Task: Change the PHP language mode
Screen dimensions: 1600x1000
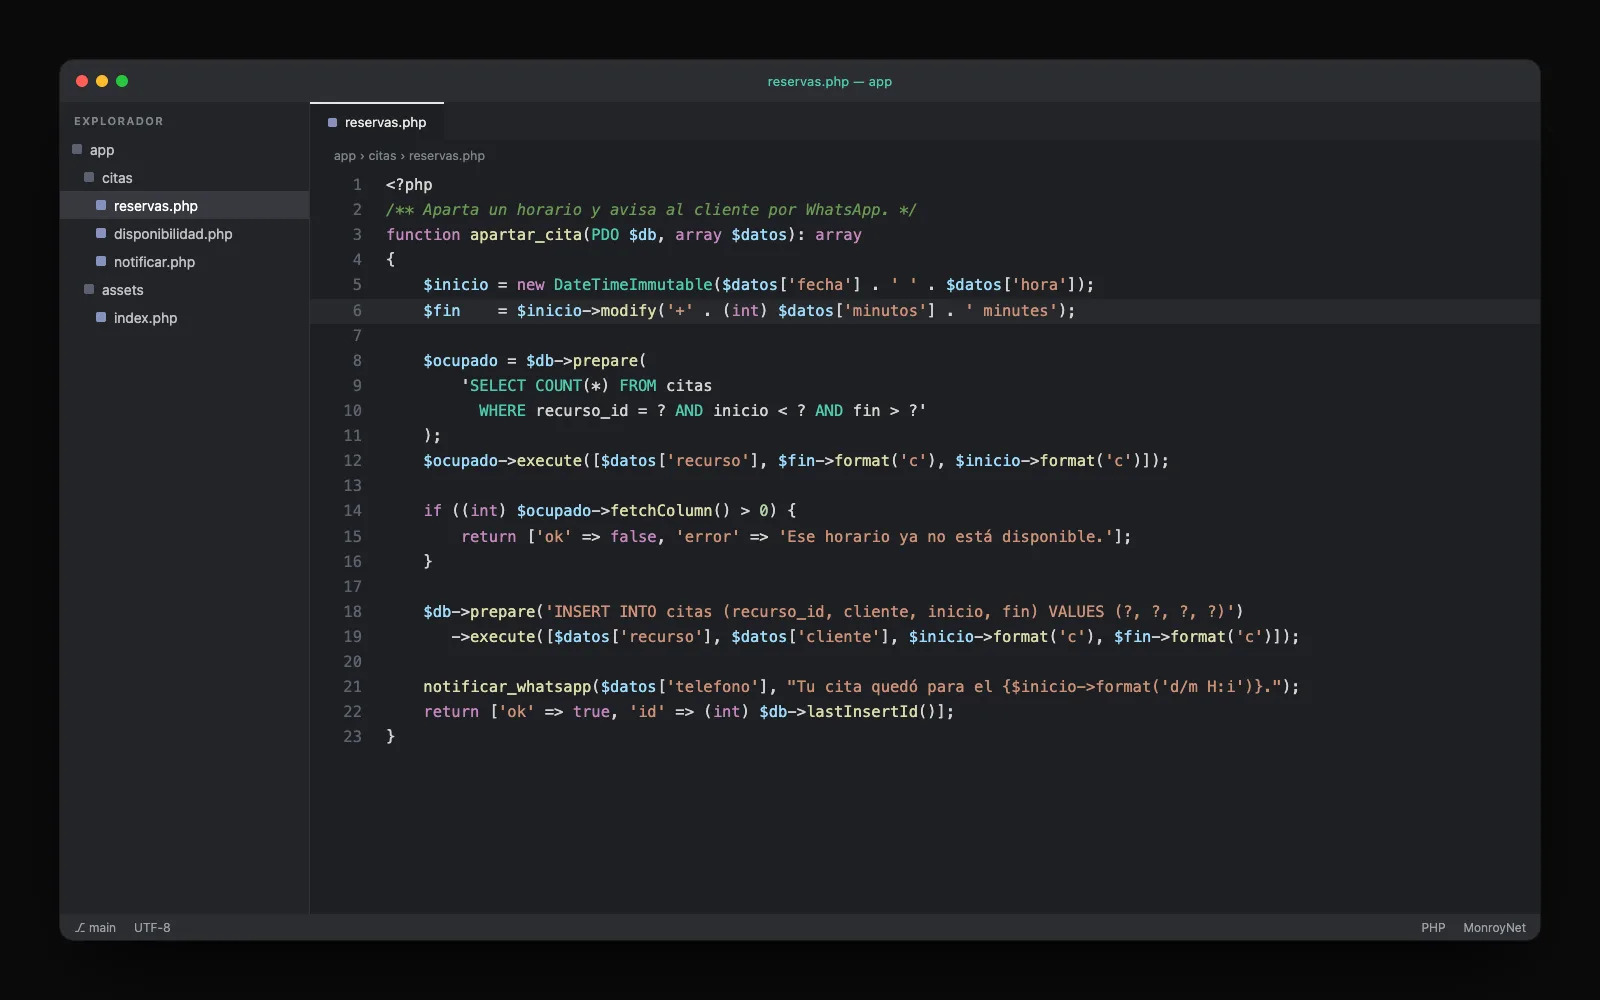Action: 1433,928
